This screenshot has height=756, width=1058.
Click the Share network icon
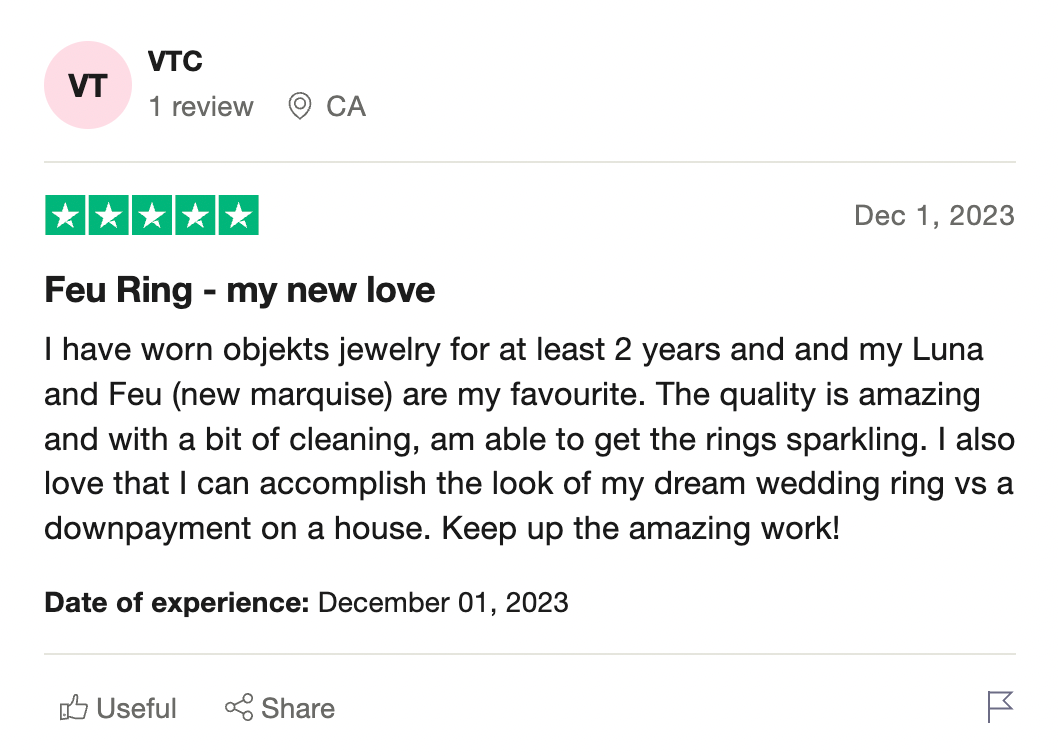[x=238, y=709]
